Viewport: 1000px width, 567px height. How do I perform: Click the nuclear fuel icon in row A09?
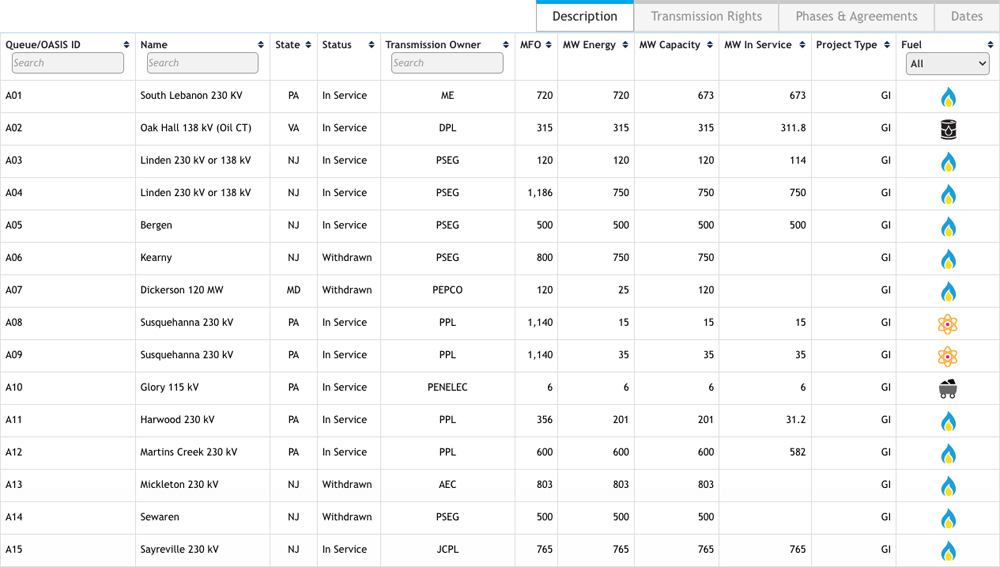[x=947, y=356]
